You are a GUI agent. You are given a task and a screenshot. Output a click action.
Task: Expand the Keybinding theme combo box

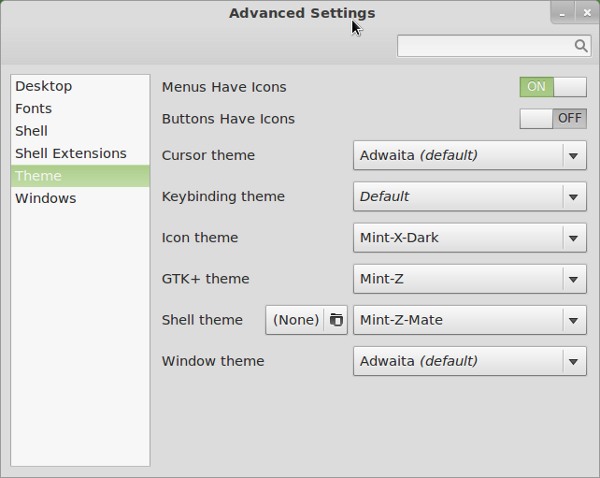coord(470,197)
